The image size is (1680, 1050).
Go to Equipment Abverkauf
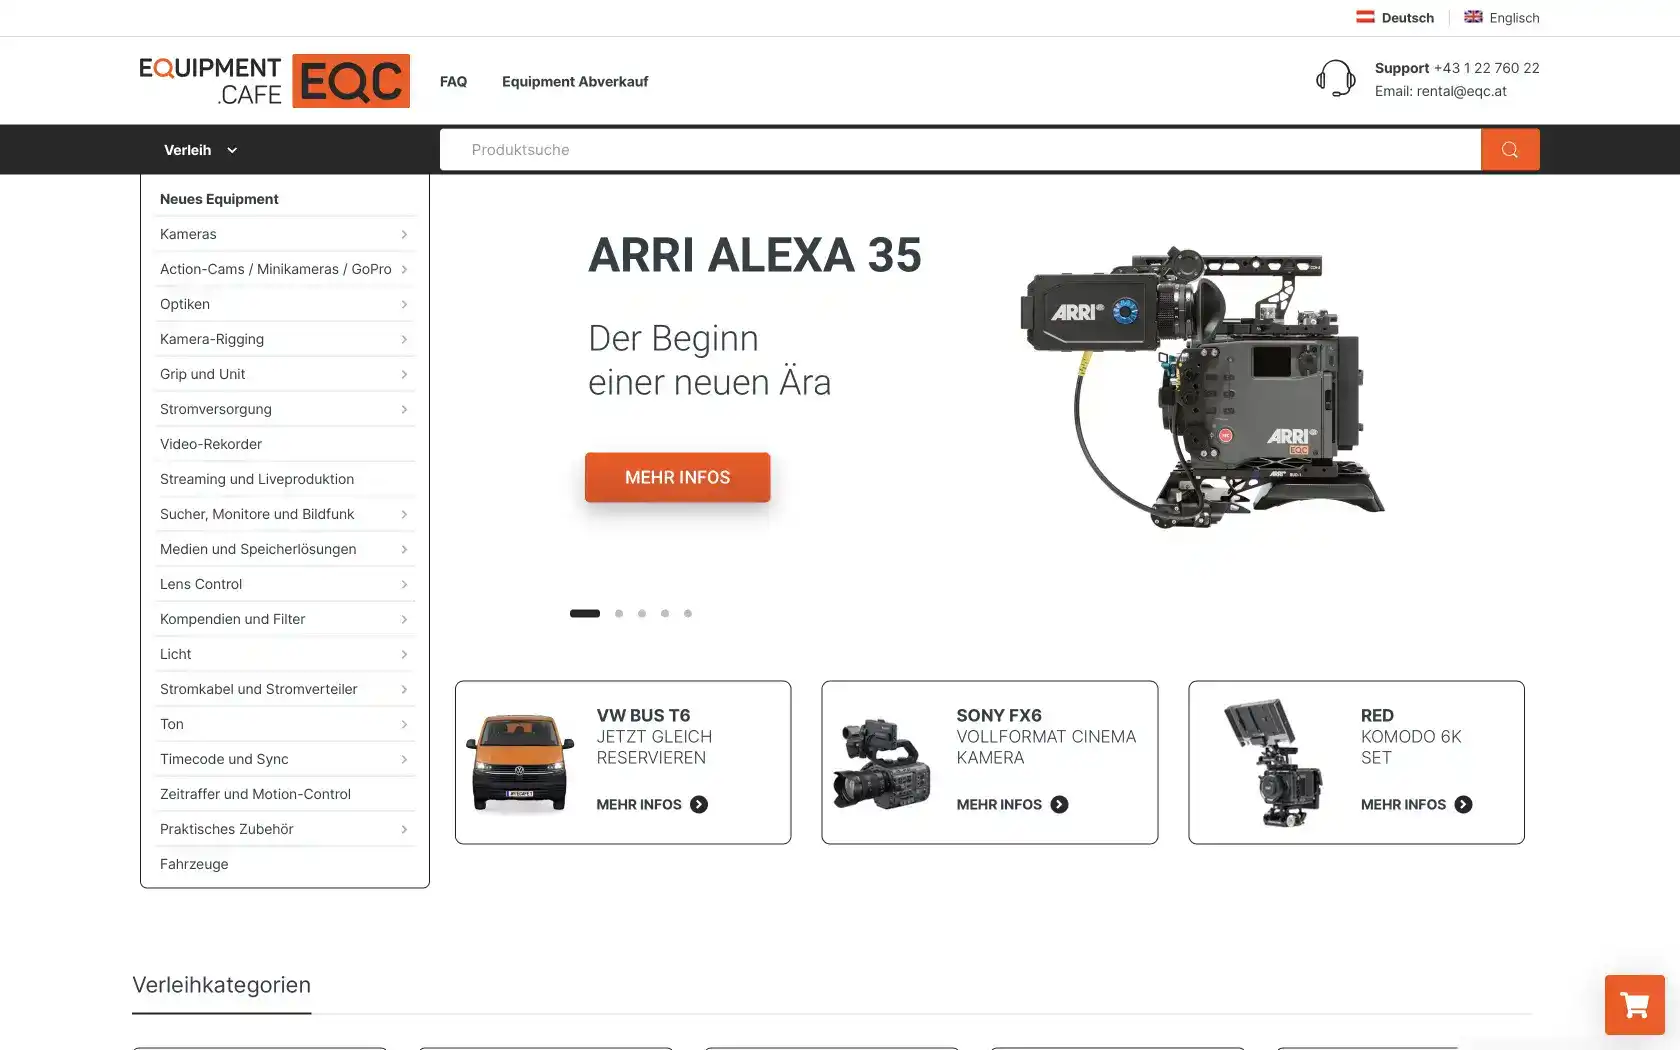[x=575, y=82]
